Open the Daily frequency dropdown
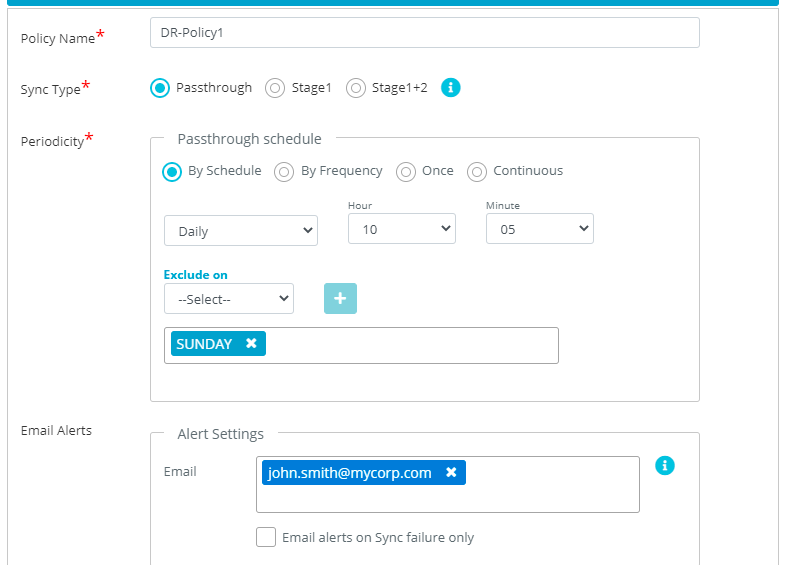Screen dimensions: 789x565 point(241,231)
